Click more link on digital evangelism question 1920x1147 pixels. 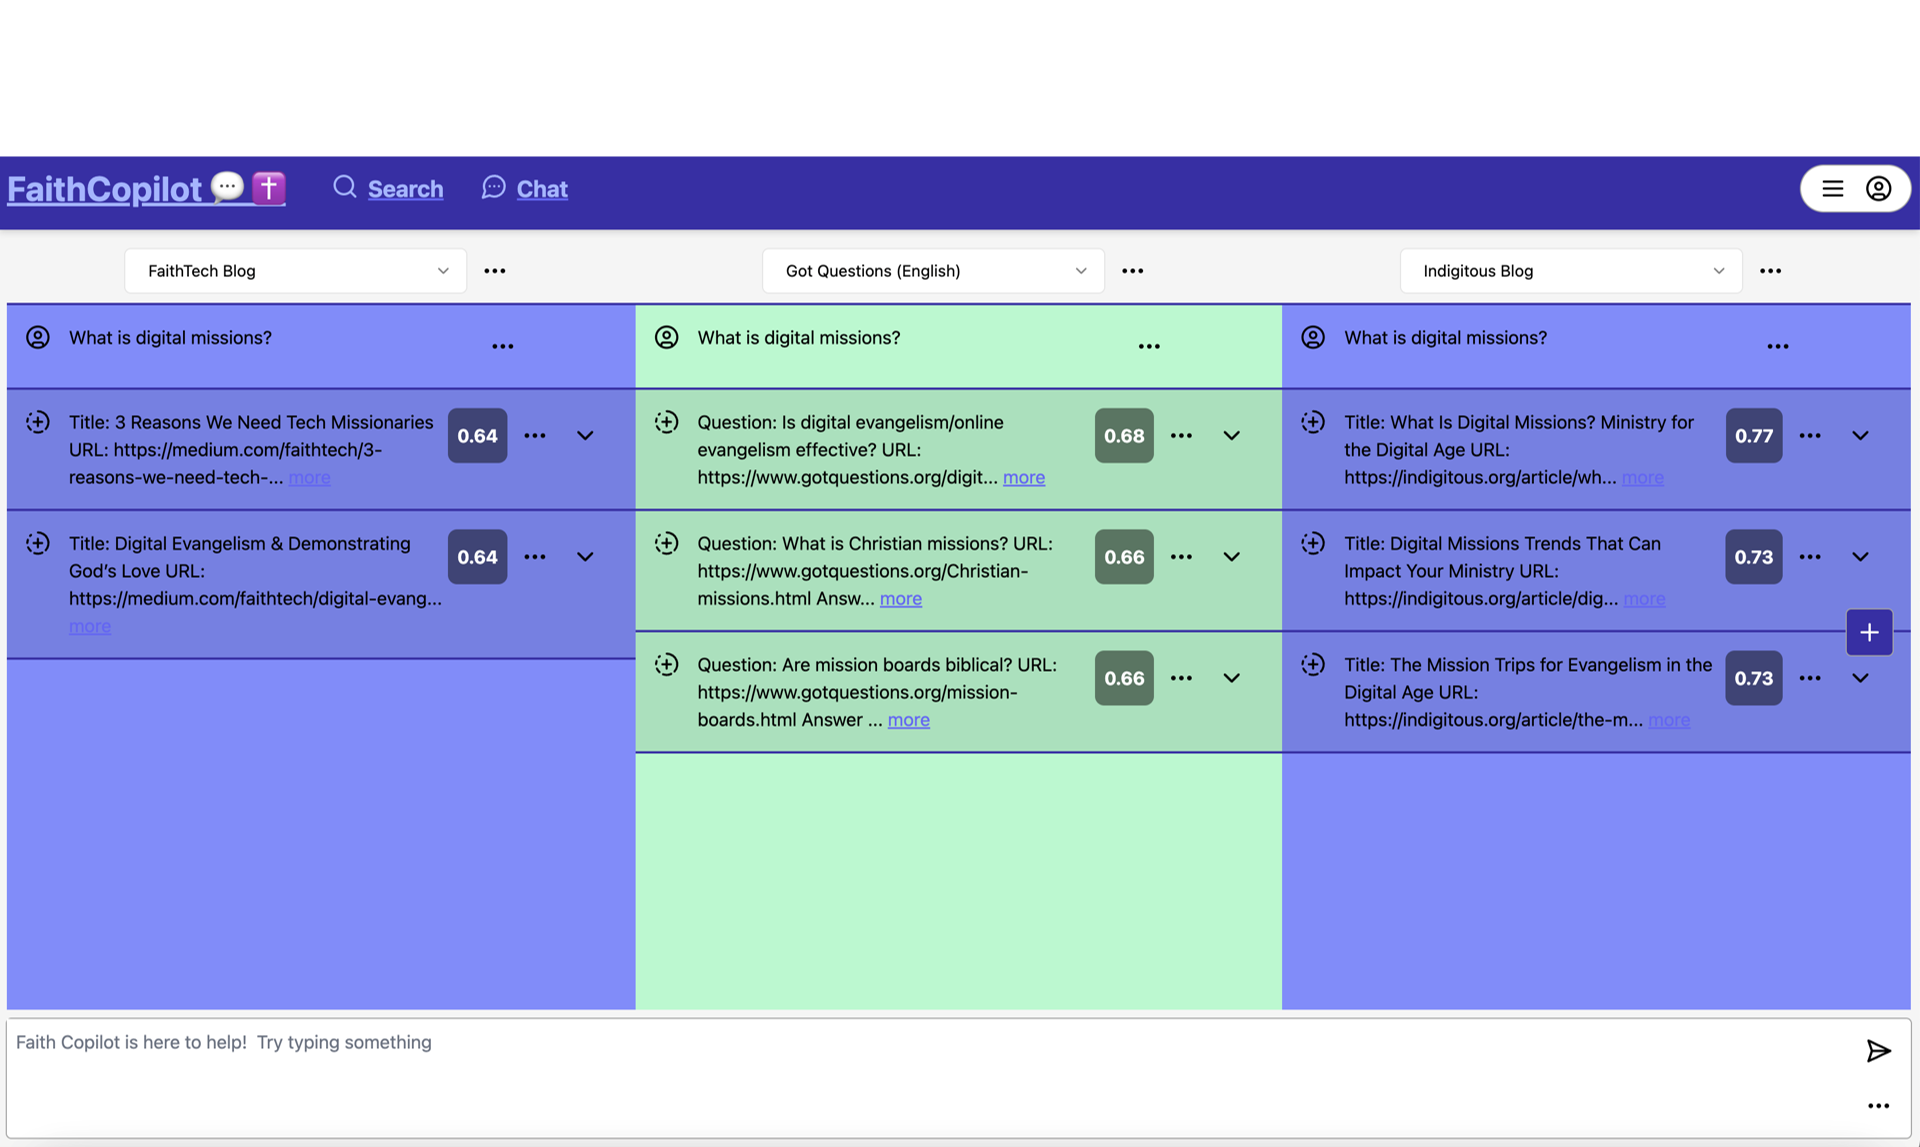tap(1023, 478)
